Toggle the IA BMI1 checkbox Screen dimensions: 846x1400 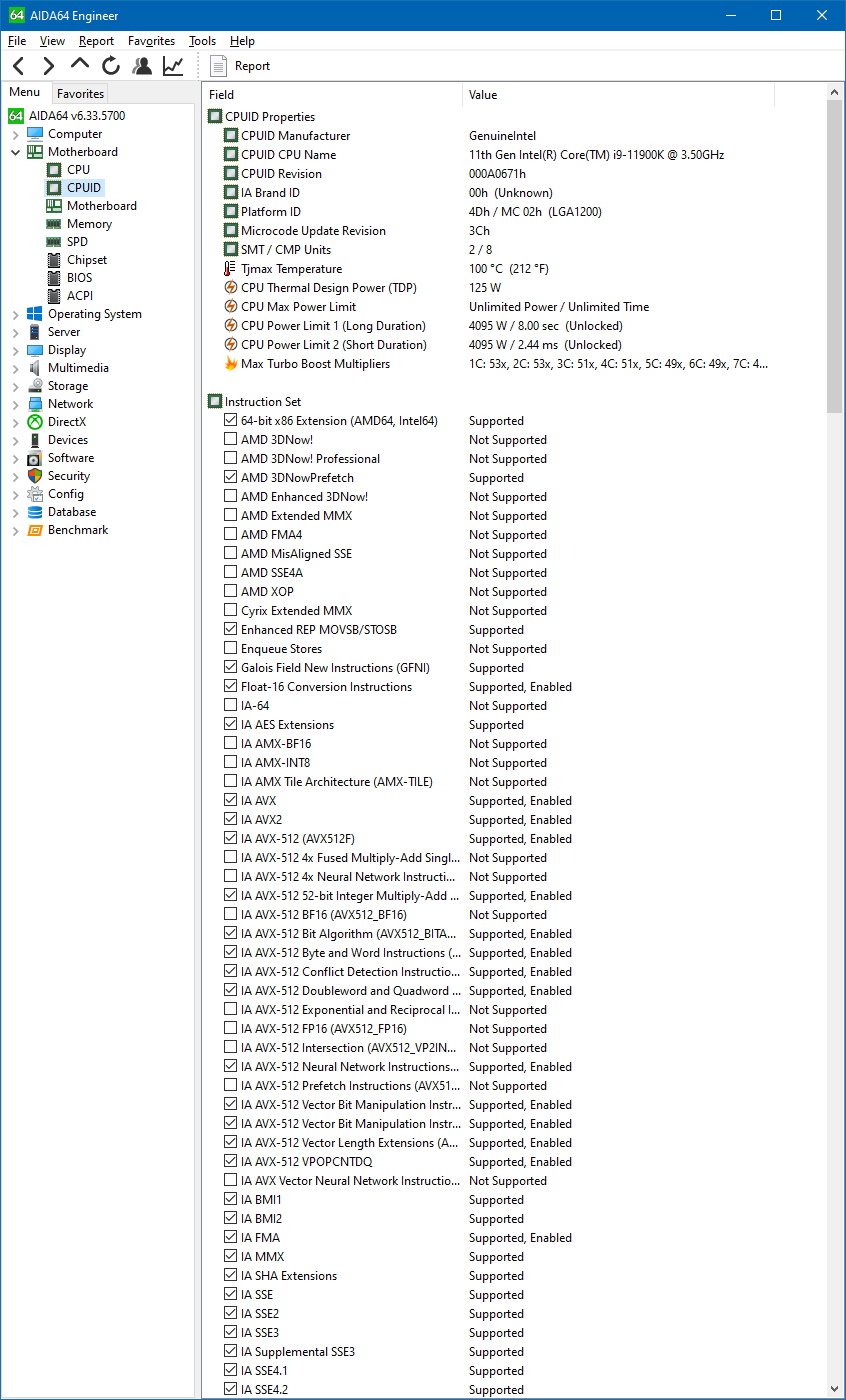pyautogui.click(x=231, y=1200)
